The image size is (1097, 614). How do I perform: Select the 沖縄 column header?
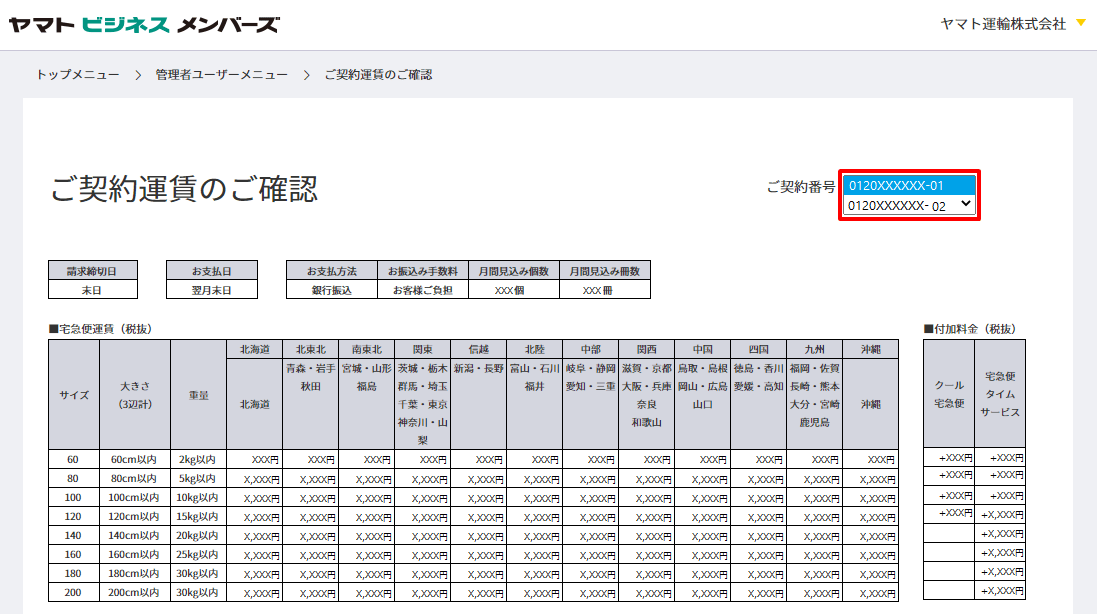click(869, 350)
